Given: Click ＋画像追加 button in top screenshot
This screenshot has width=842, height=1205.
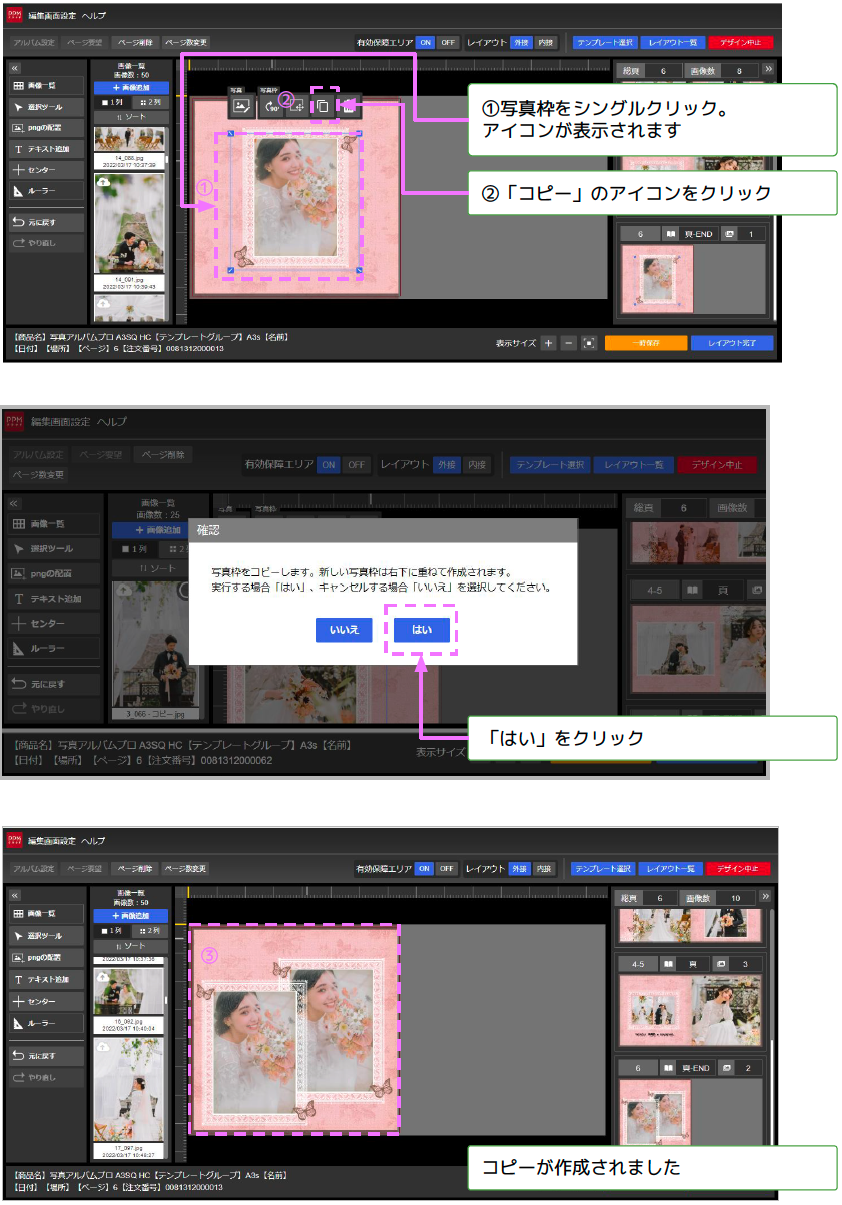Looking at the screenshot, I should [x=131, y=87].
